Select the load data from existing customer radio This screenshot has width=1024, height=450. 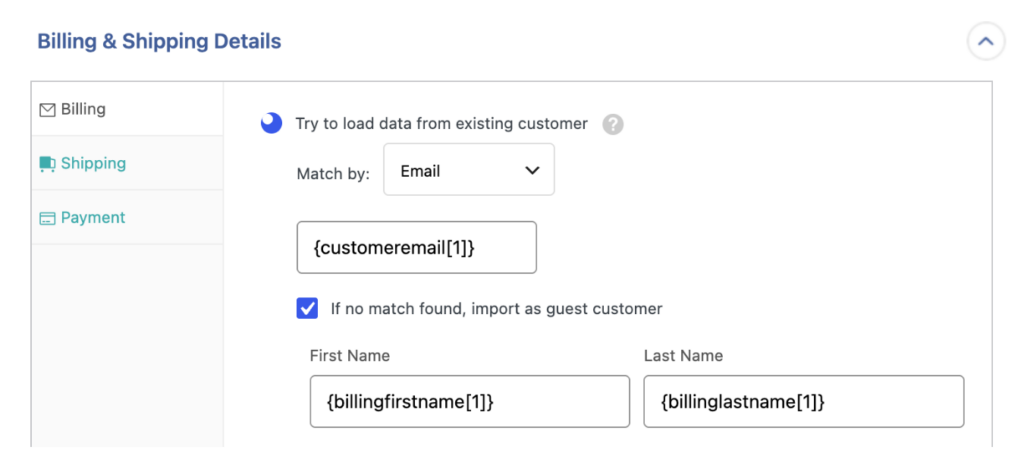click(x=271, y=123)
